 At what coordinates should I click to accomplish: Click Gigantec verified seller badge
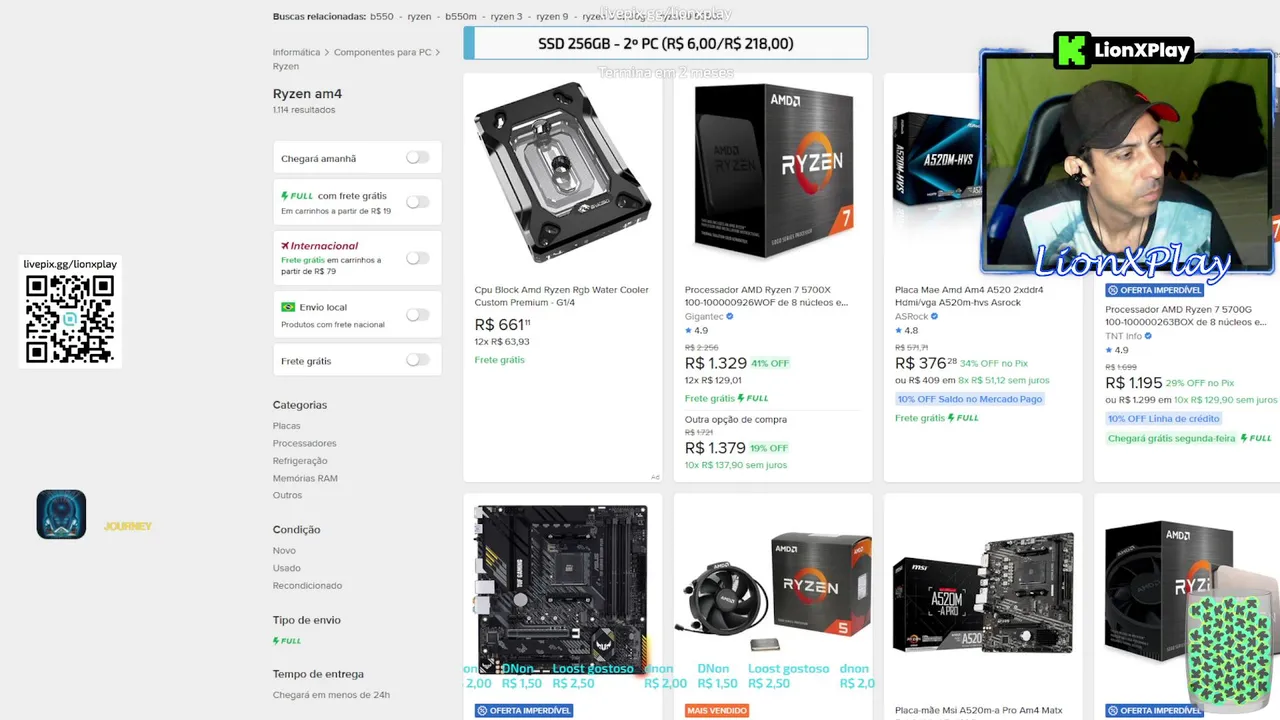(x=730, y=317)
